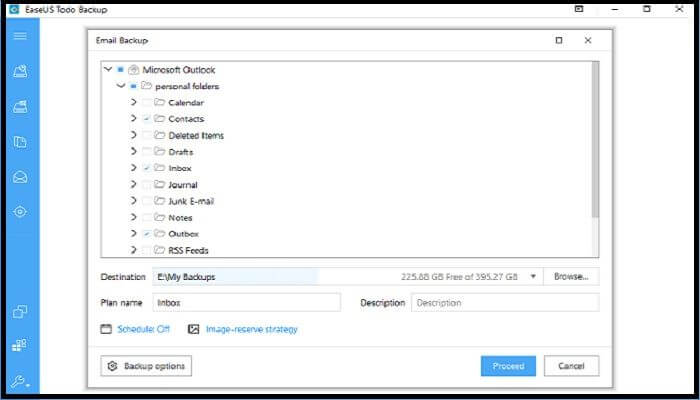Open the hamburger menu in sidebar
Image resolution: width=700 pixels, height=400 pixels.
[x=20, y=36]
